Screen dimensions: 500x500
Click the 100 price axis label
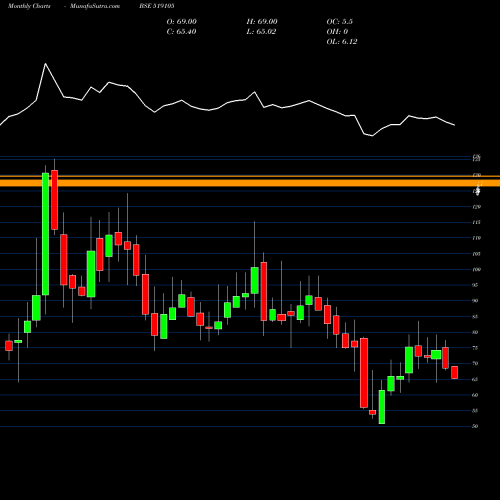[x=477, y=269]
